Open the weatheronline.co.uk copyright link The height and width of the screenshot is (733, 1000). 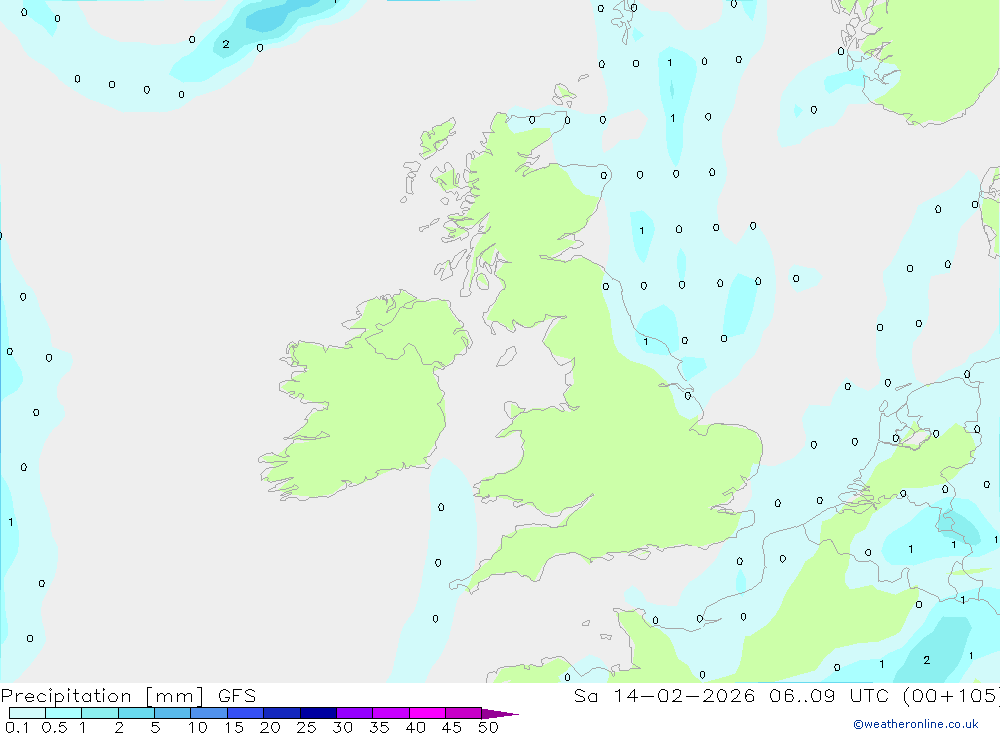[x=916, y=724]
